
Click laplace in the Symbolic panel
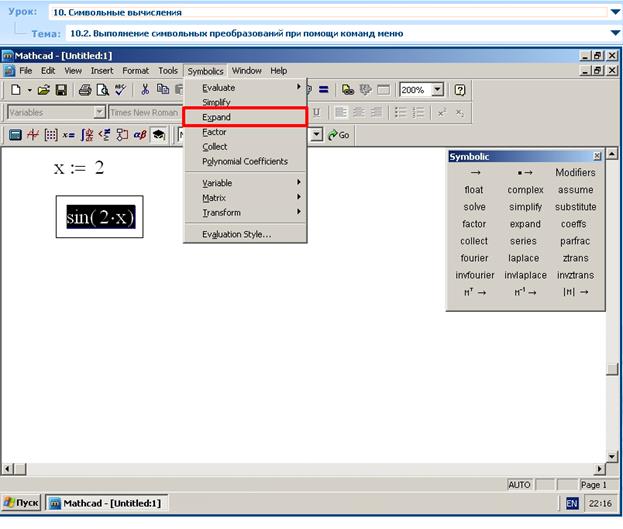524,258
